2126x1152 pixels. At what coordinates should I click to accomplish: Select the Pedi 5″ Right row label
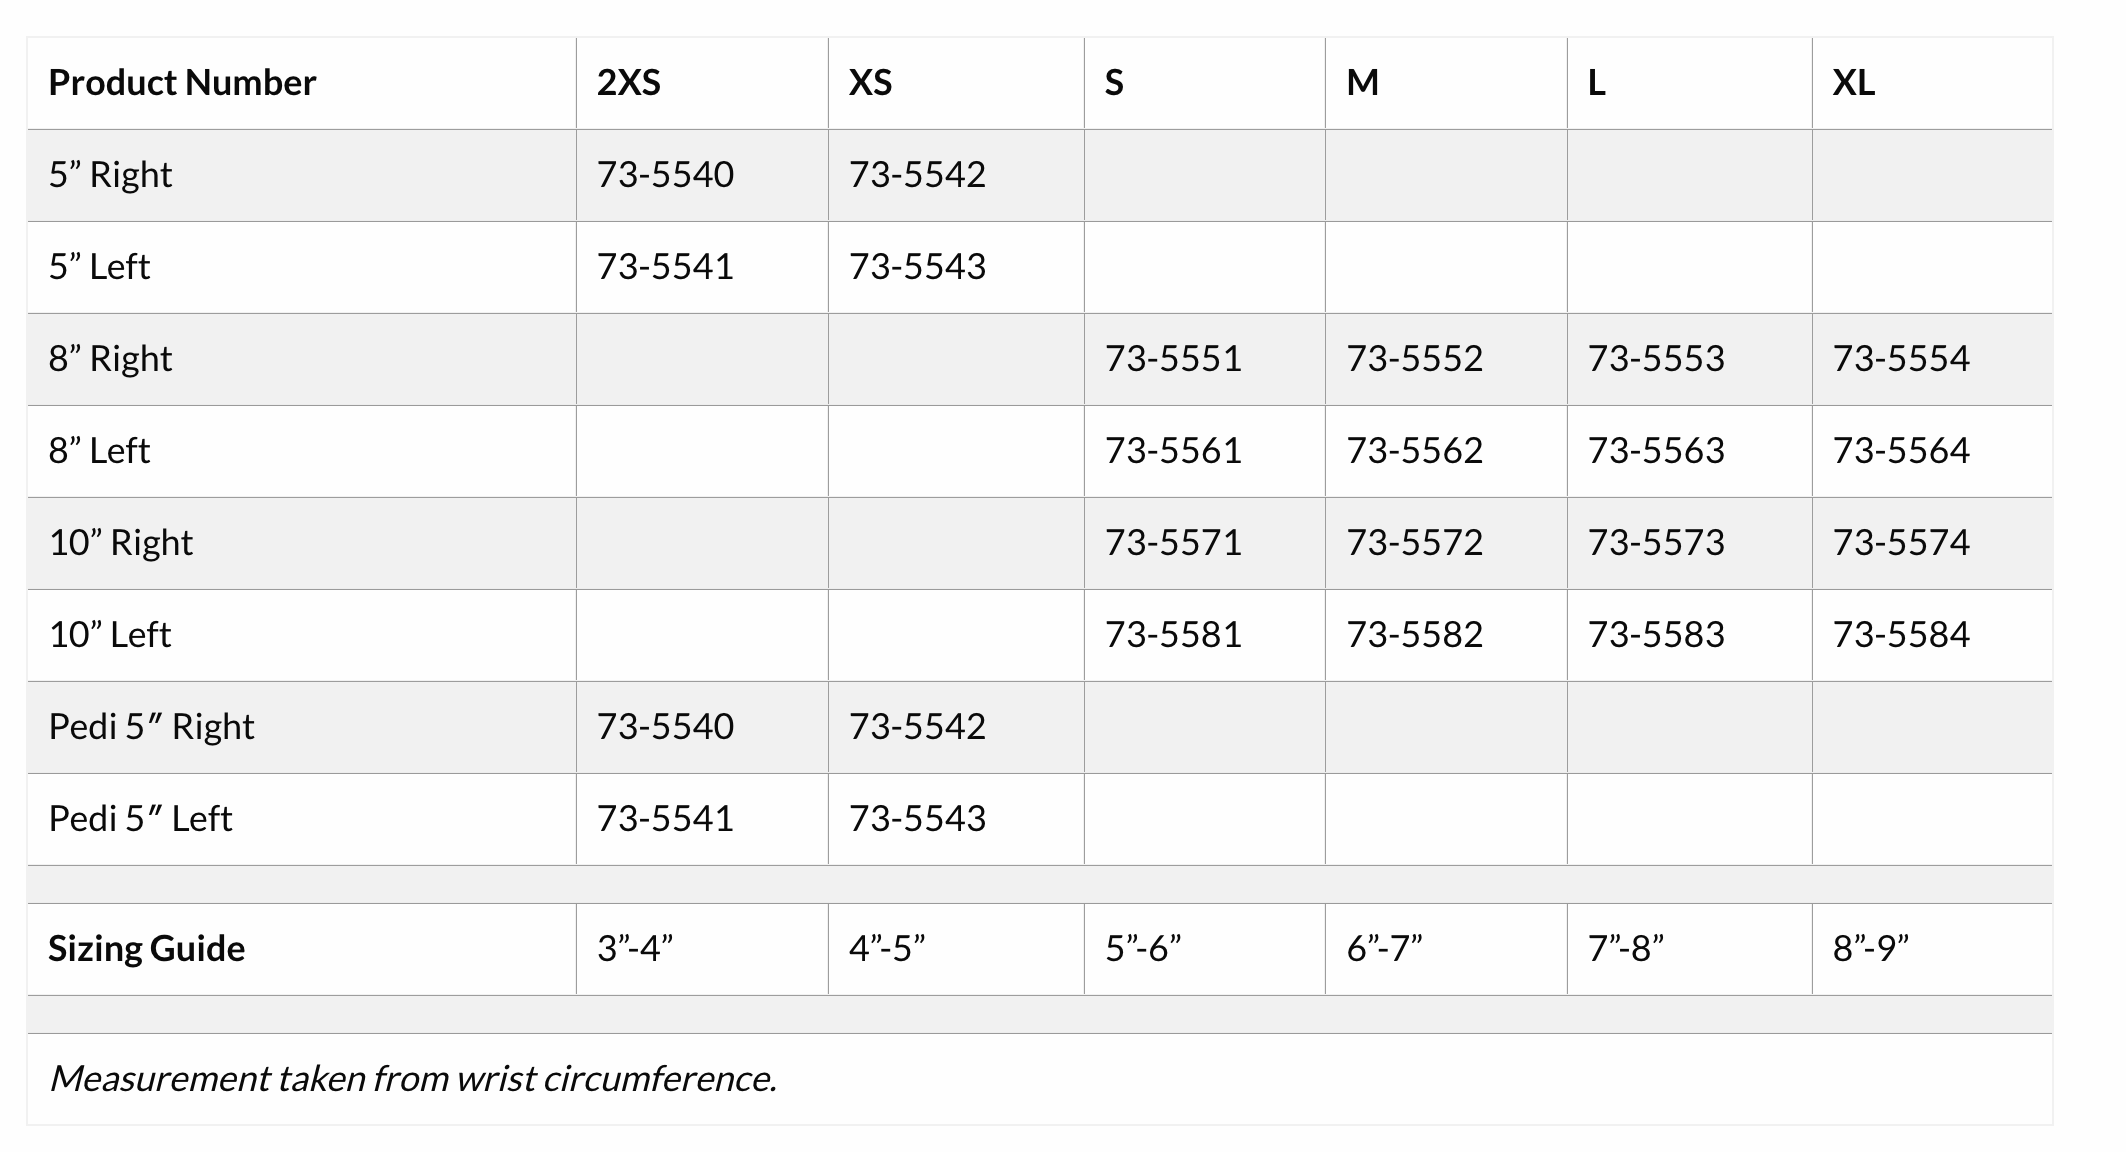[x=151, y=727]
